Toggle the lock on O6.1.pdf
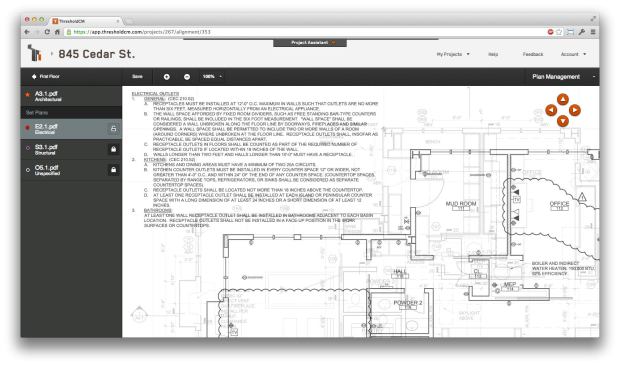Screen dimensions: 620x366 [113, 170]
